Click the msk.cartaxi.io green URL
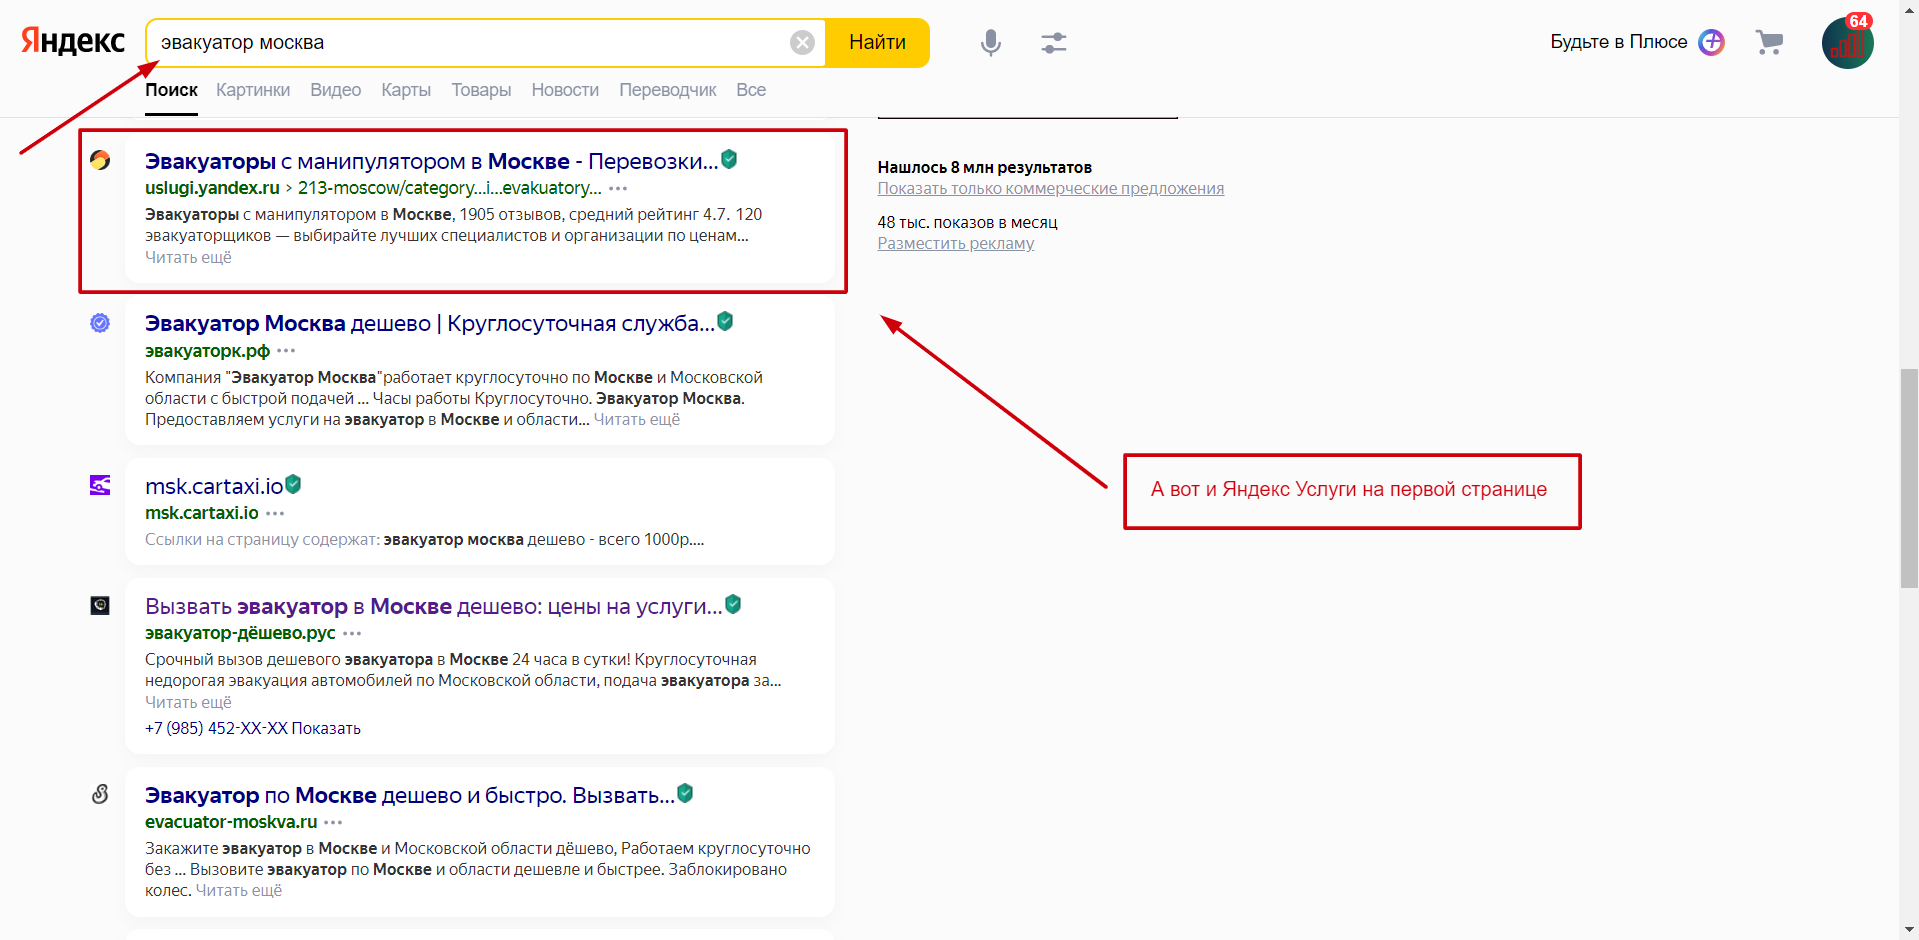This screenshot has height=940, width=1919. 202,513
